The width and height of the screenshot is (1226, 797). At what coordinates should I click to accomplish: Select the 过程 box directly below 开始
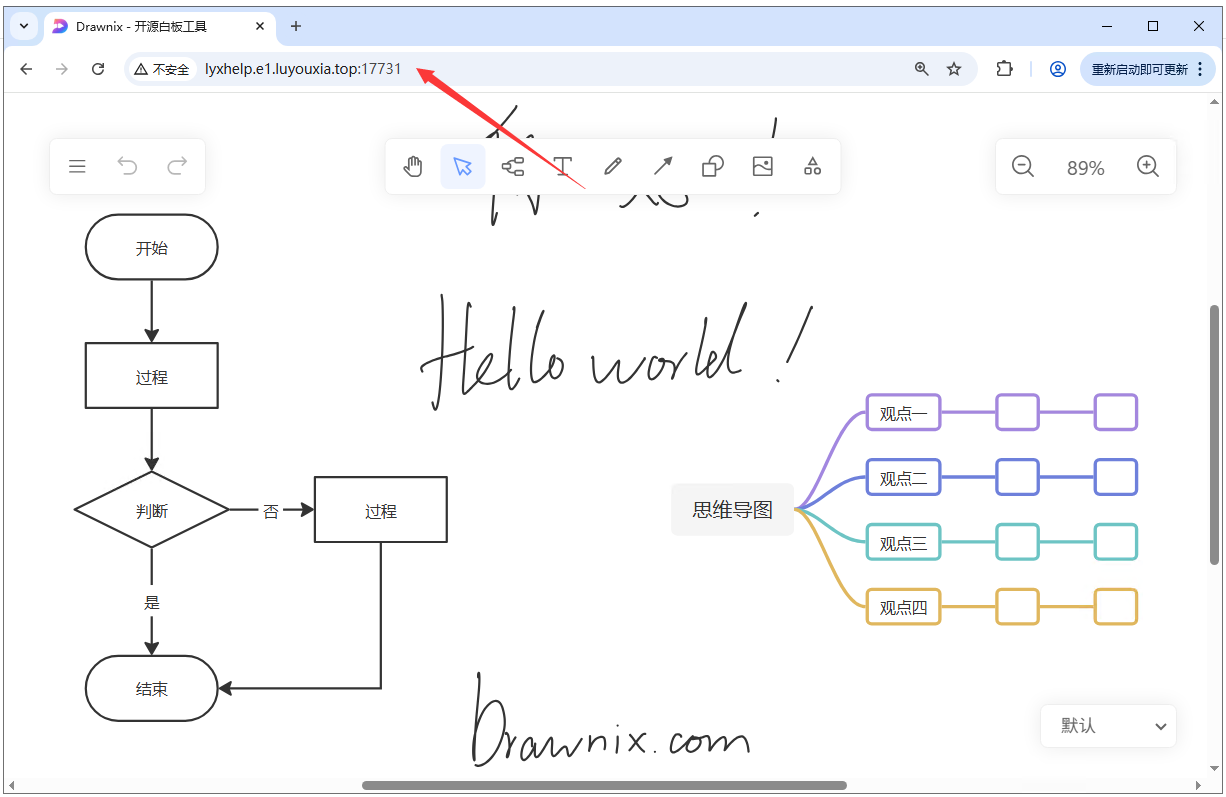152,376
